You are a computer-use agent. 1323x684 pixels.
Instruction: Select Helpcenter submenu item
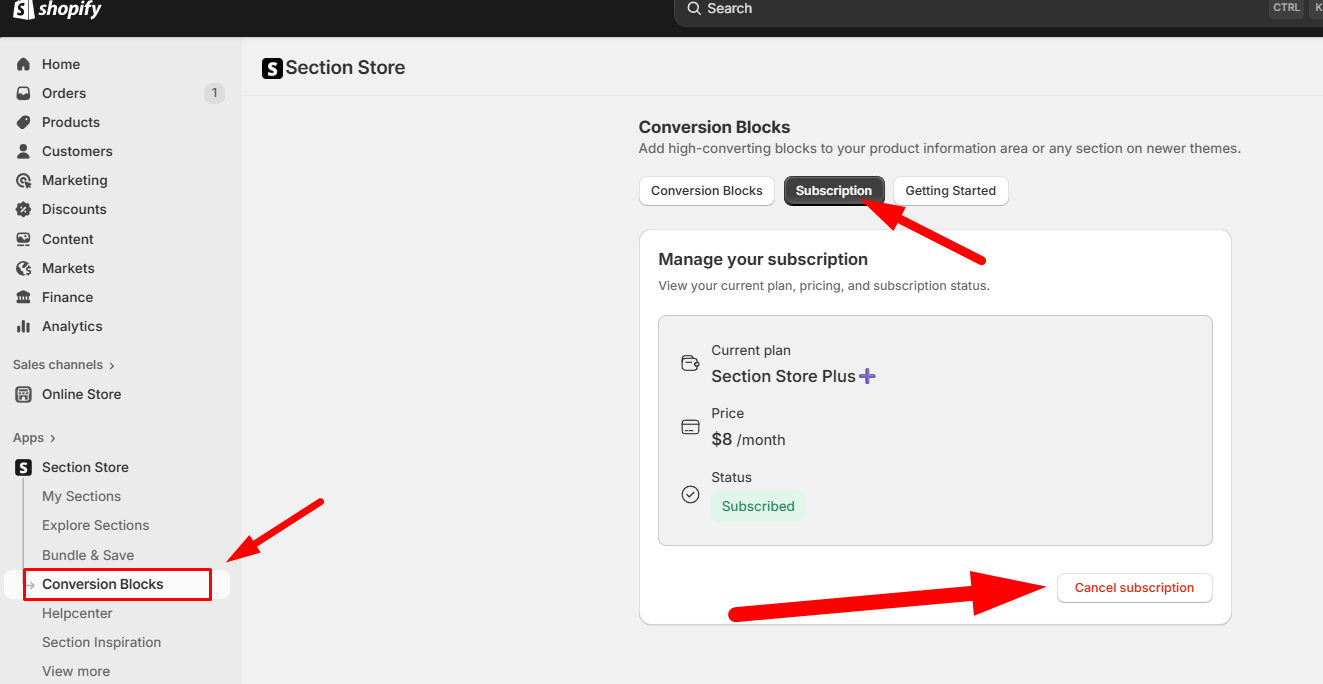click(x=77, y=613)
